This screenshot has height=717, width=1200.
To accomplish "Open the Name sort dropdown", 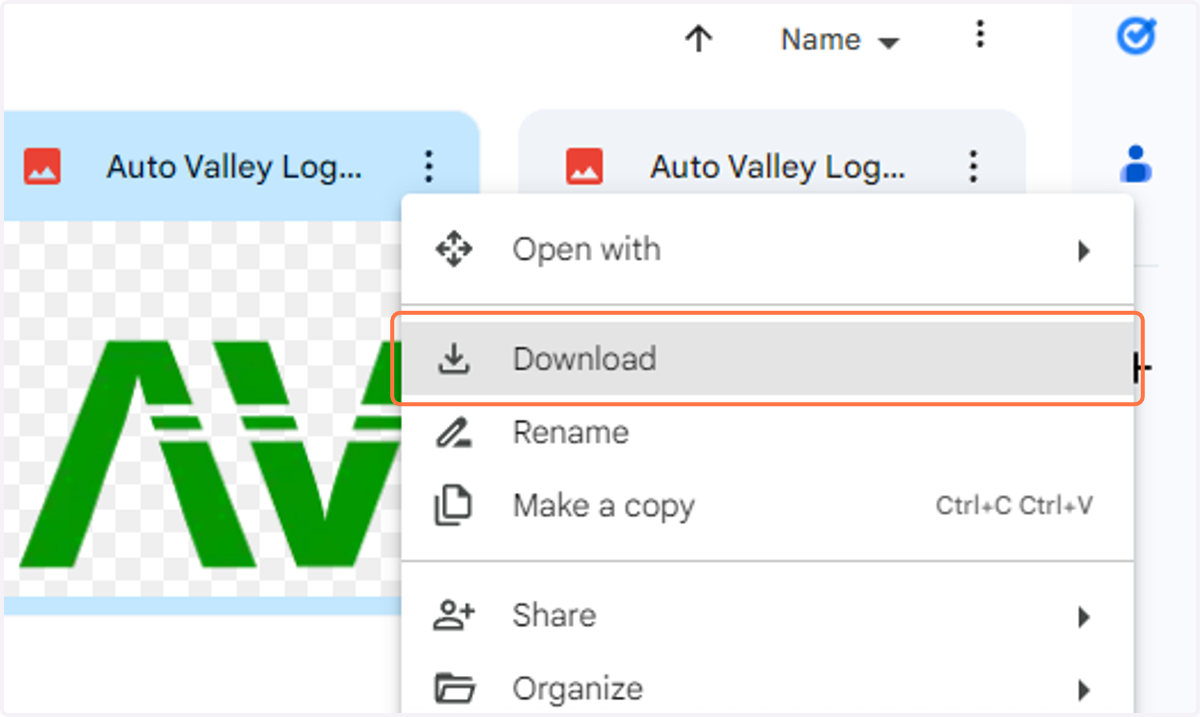I will 840,40.
